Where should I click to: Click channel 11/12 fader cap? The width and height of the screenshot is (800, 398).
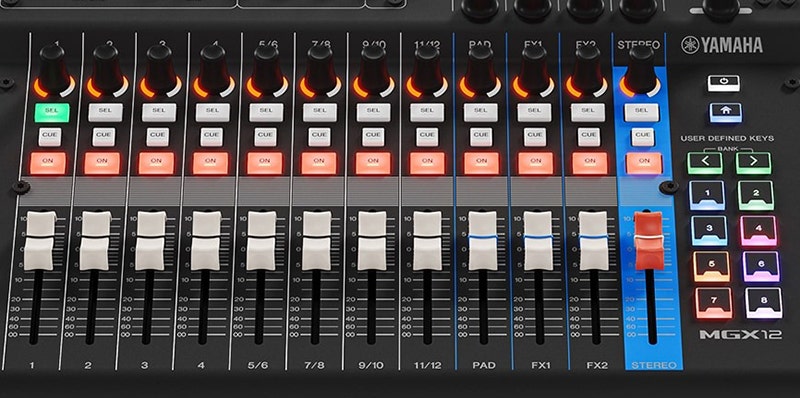[x=427, y=241]
